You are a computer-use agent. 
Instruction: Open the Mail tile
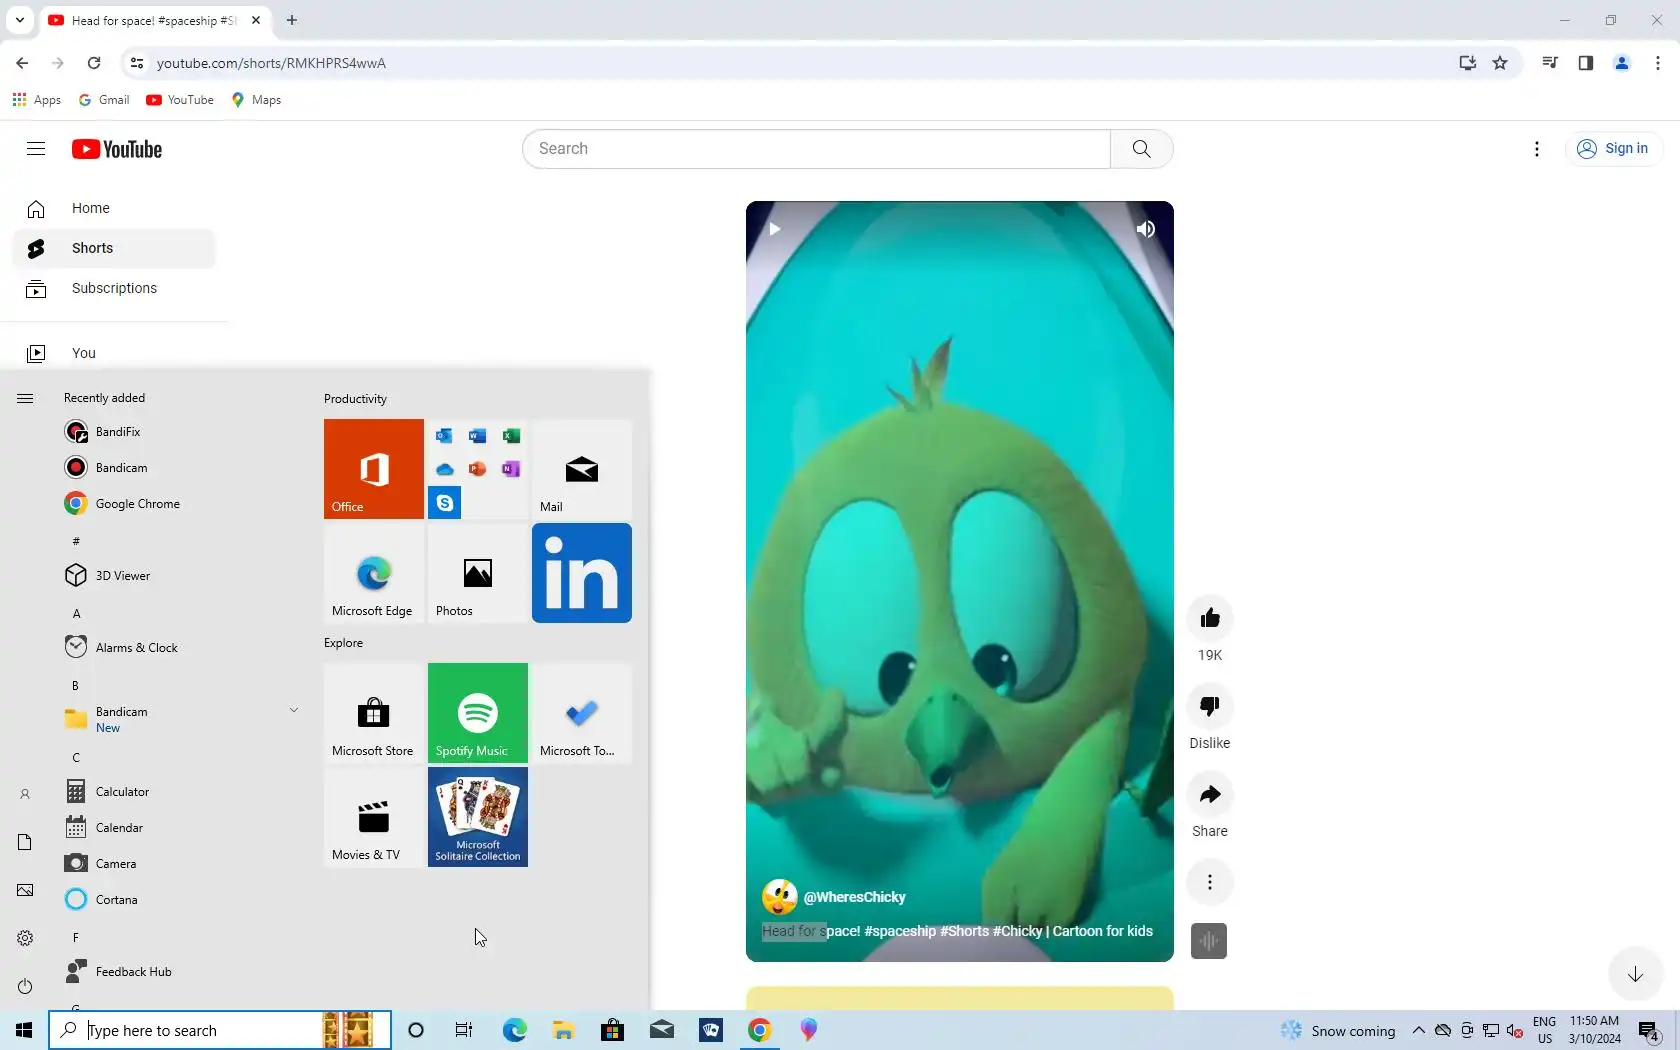pyautogui.click(x=582, y=469)
